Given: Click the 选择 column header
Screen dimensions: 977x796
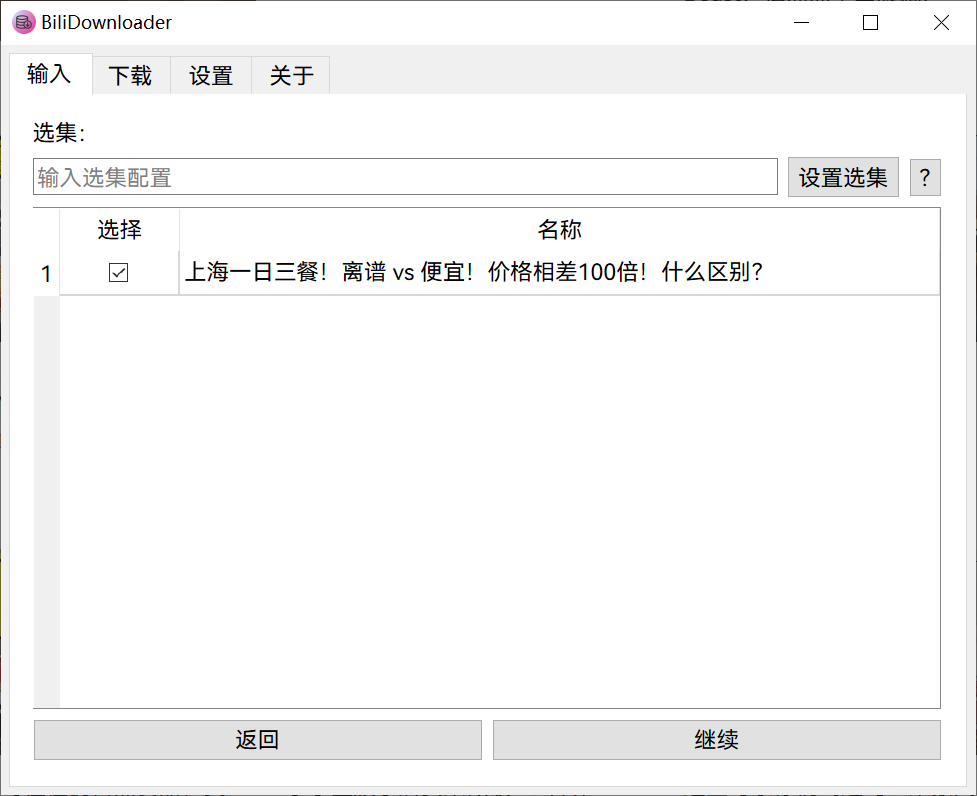Looking at the screenshot, I should pos(120,229).
